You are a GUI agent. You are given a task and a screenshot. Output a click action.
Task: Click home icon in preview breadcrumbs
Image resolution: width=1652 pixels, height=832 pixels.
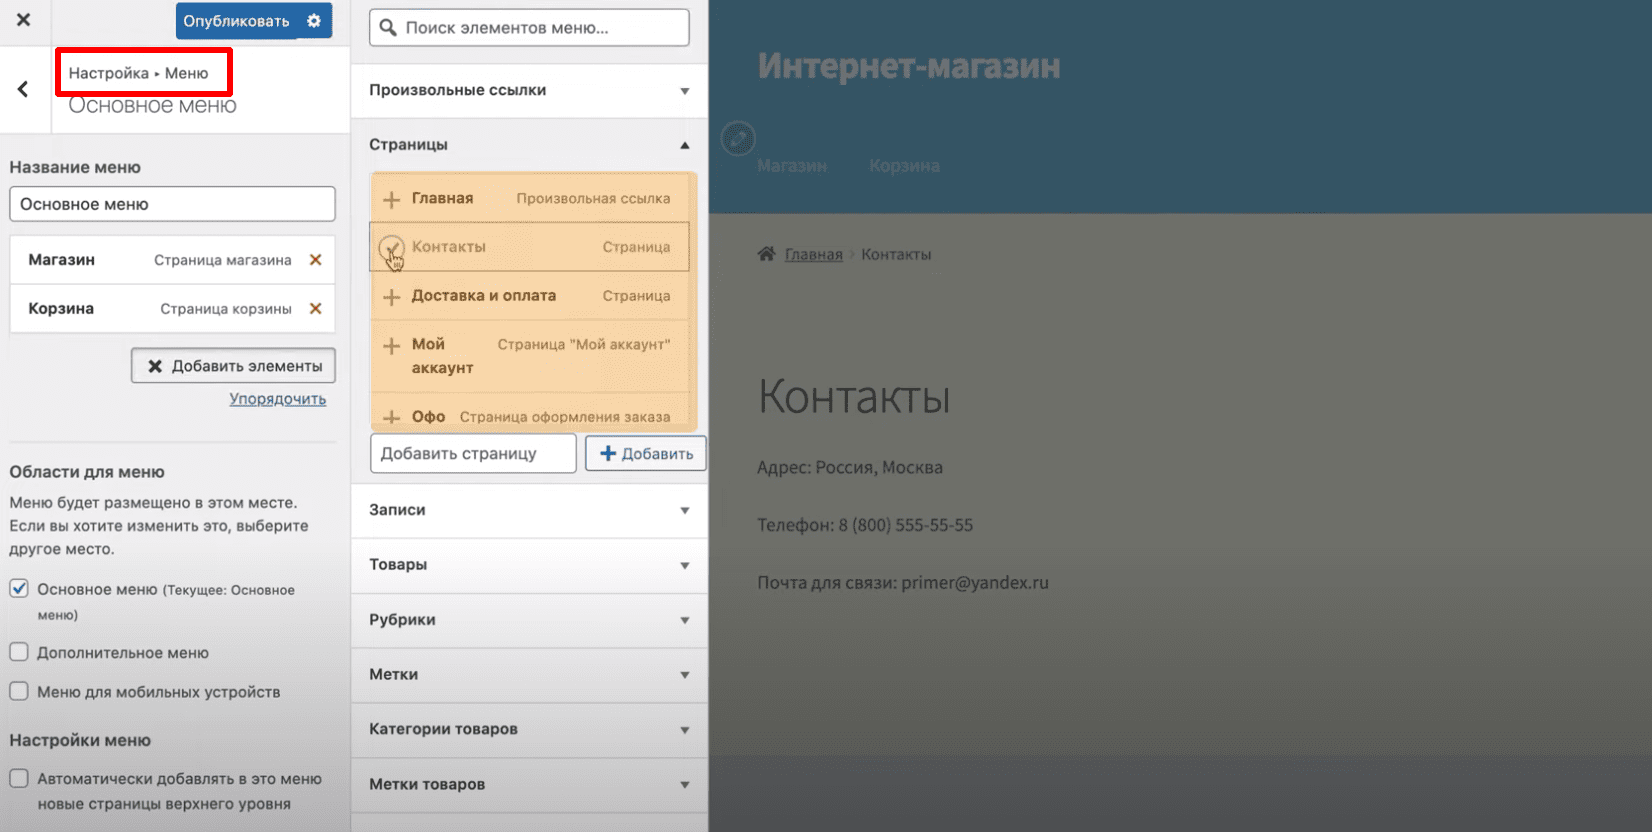pyautogui.click(x=766, y=254)
